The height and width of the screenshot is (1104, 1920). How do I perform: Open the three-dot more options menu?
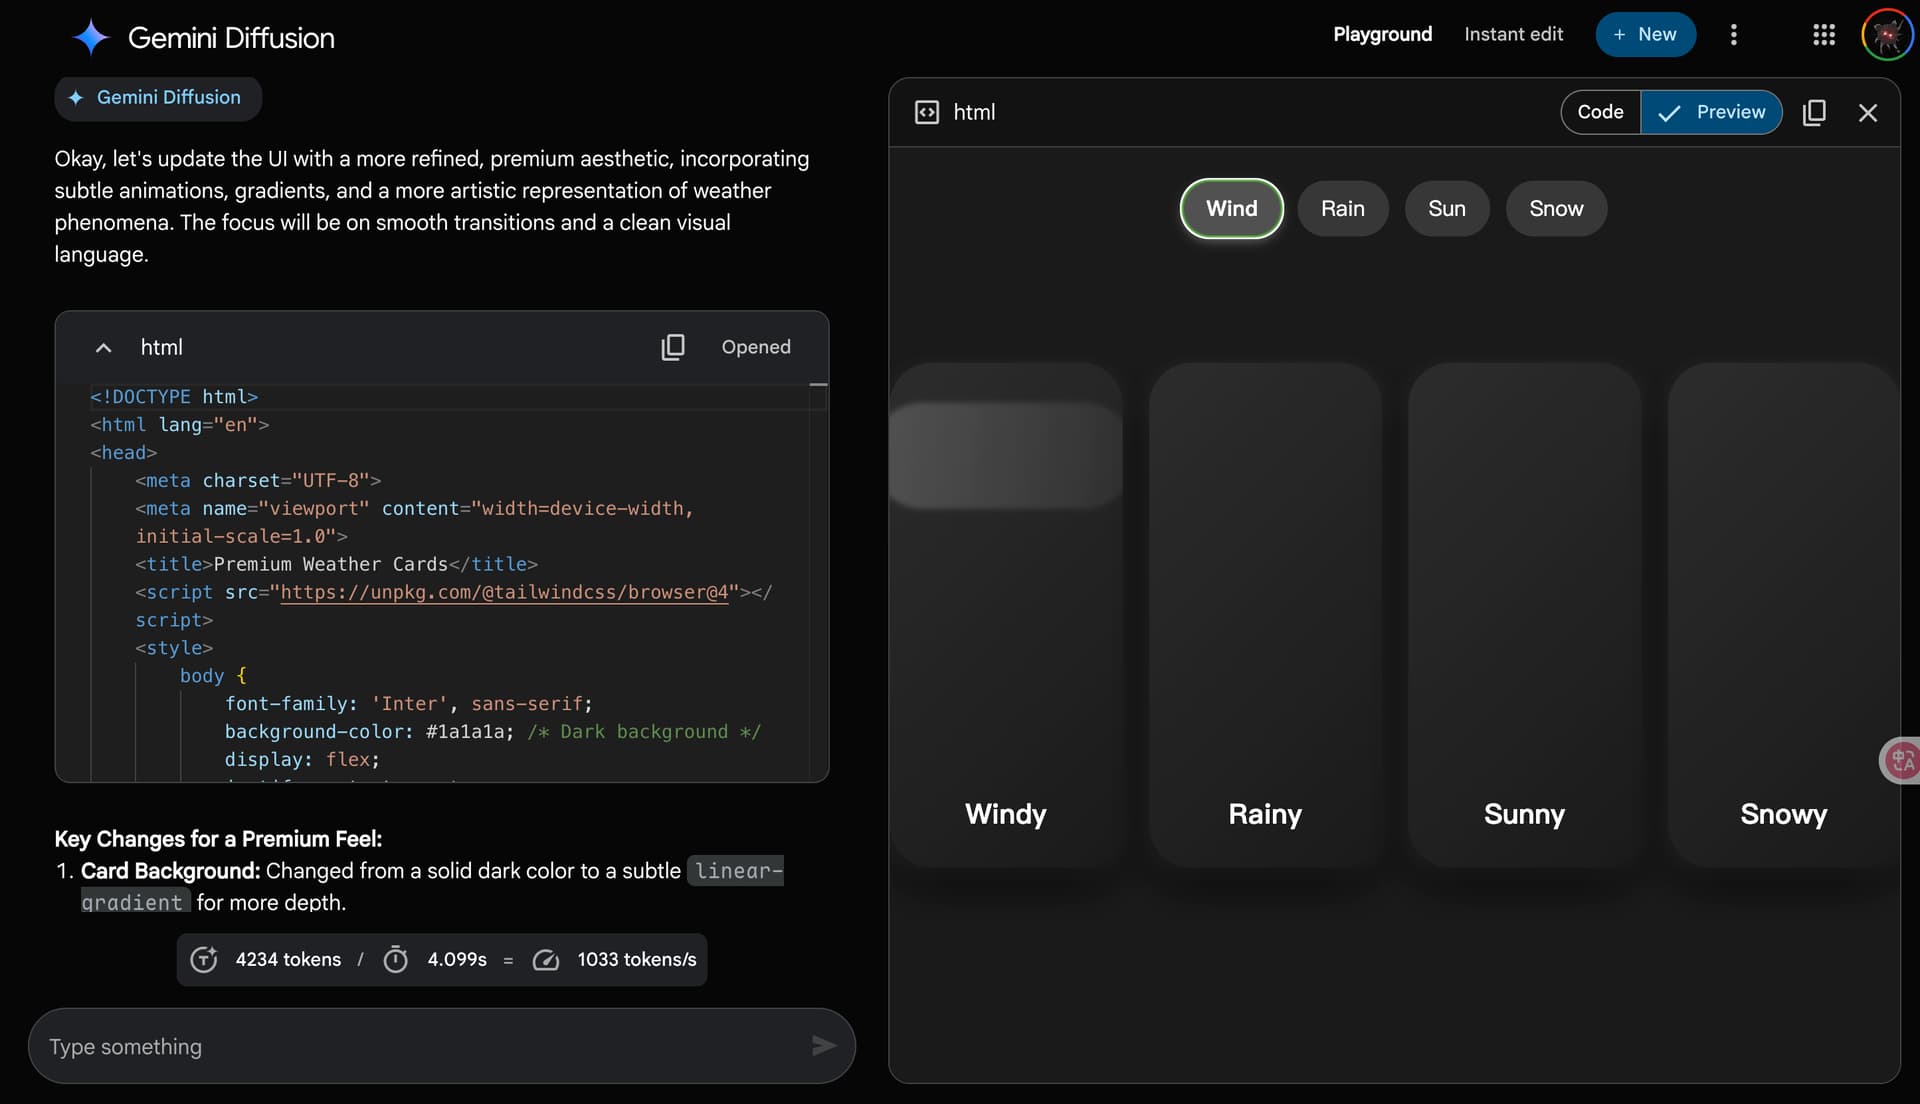[x=1734, y=35]
